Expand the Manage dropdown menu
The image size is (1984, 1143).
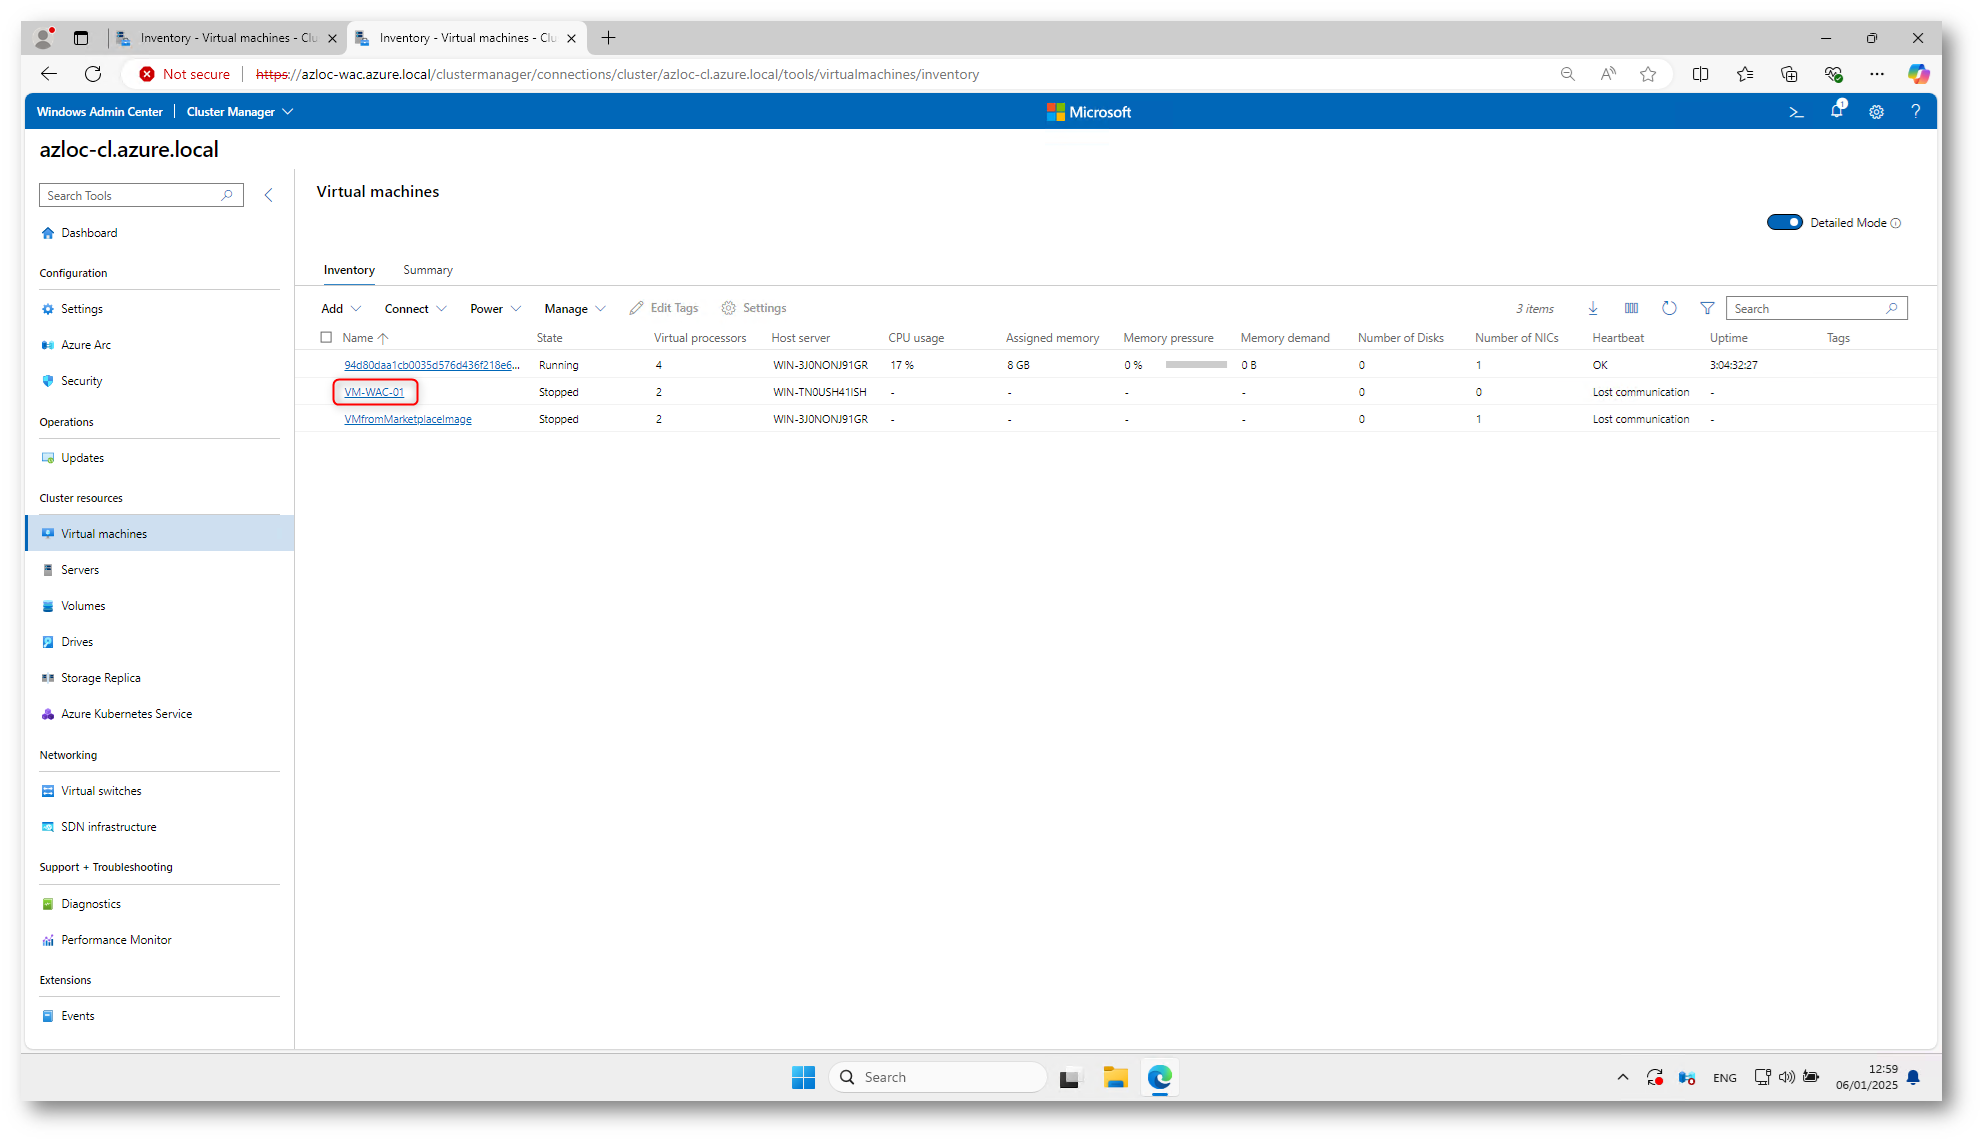coord(575,308)
